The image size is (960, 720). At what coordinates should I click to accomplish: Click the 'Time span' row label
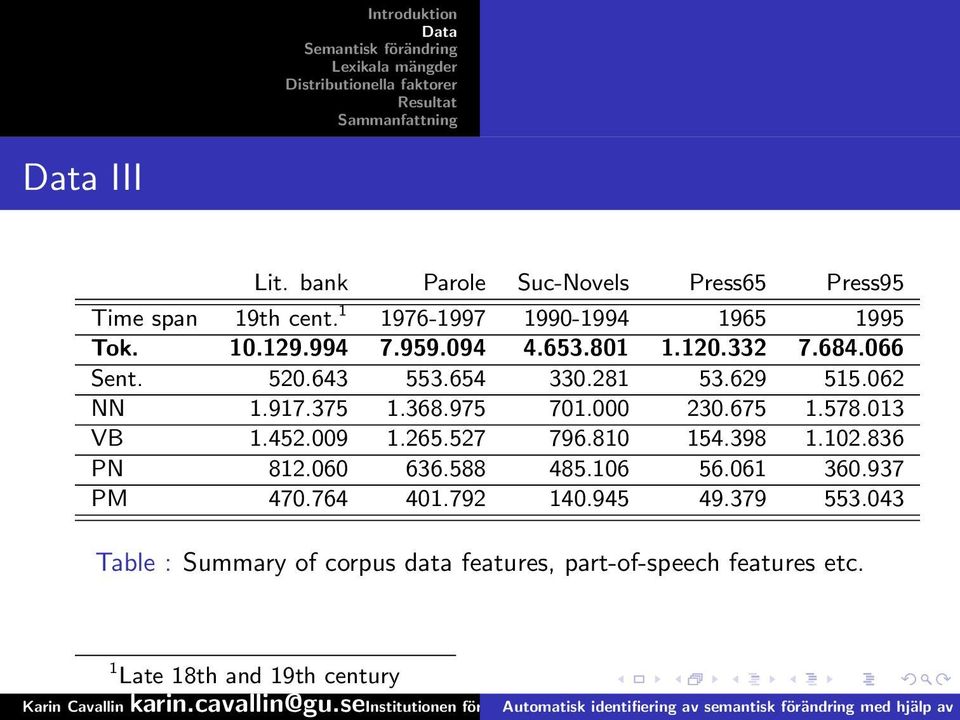pyautogui.click(x=144, y=318)
